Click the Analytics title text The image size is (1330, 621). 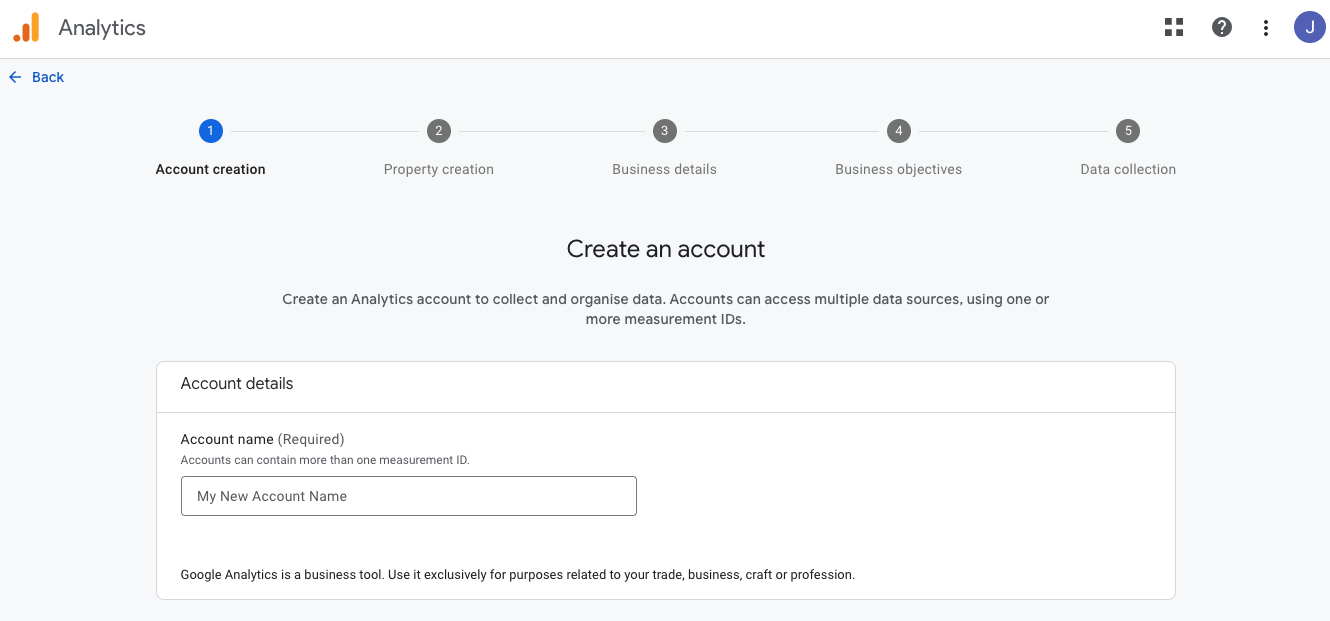pos(102,28)
